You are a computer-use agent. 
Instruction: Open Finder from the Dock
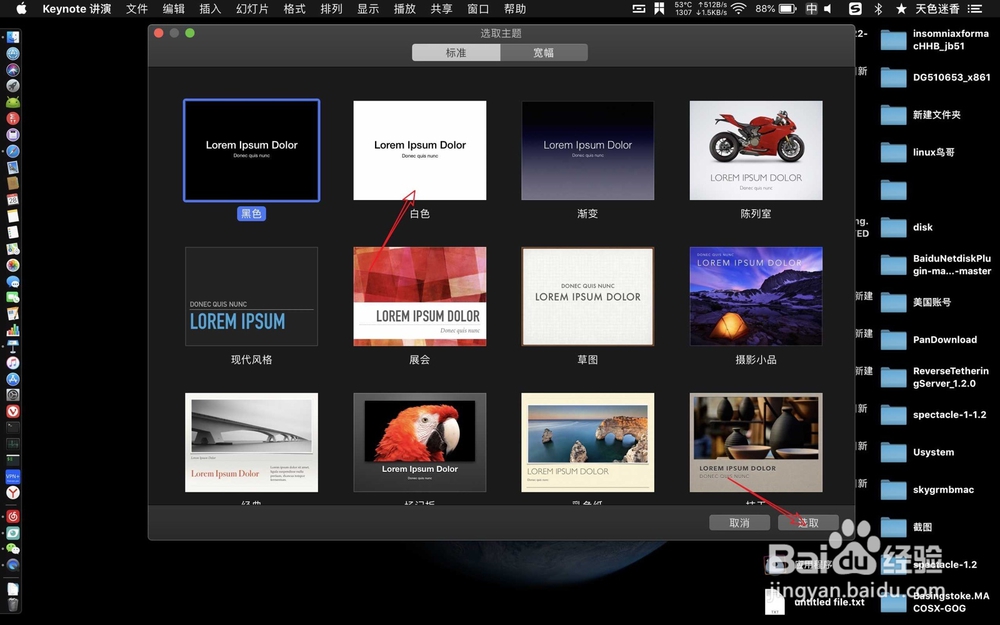pos(13,37)
